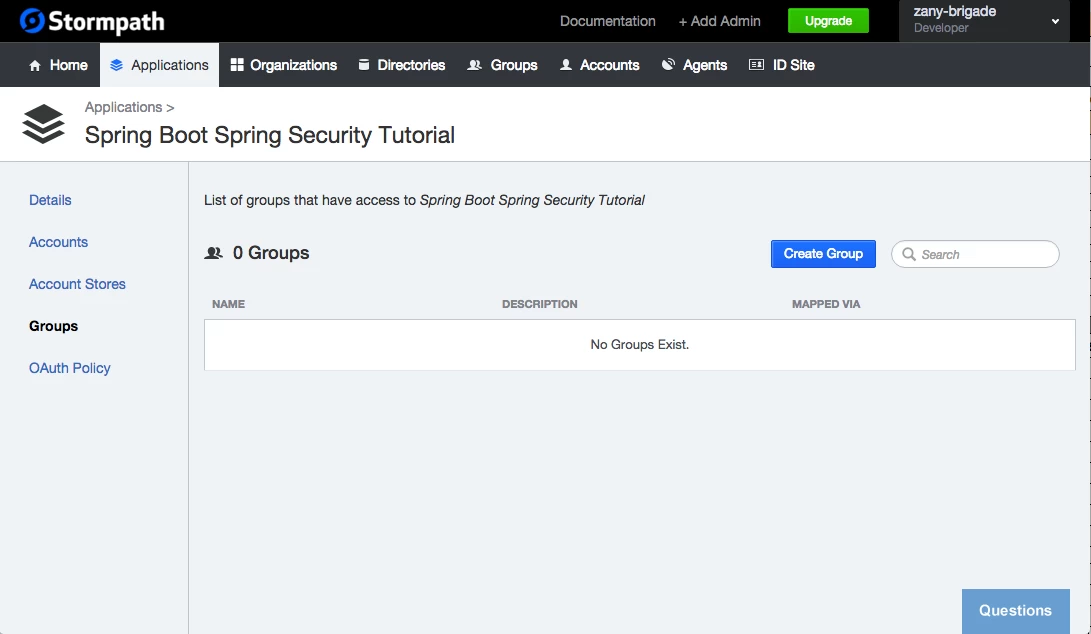Click the large application stack icon

click(43, 124)
